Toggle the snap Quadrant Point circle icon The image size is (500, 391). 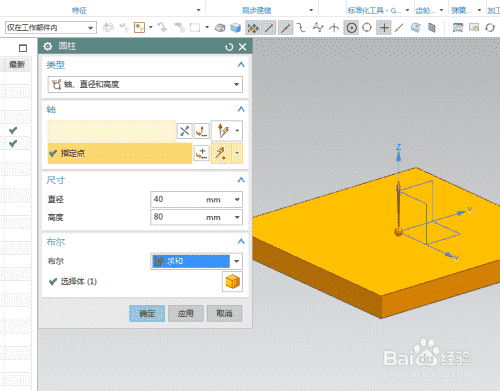[367, 28]
